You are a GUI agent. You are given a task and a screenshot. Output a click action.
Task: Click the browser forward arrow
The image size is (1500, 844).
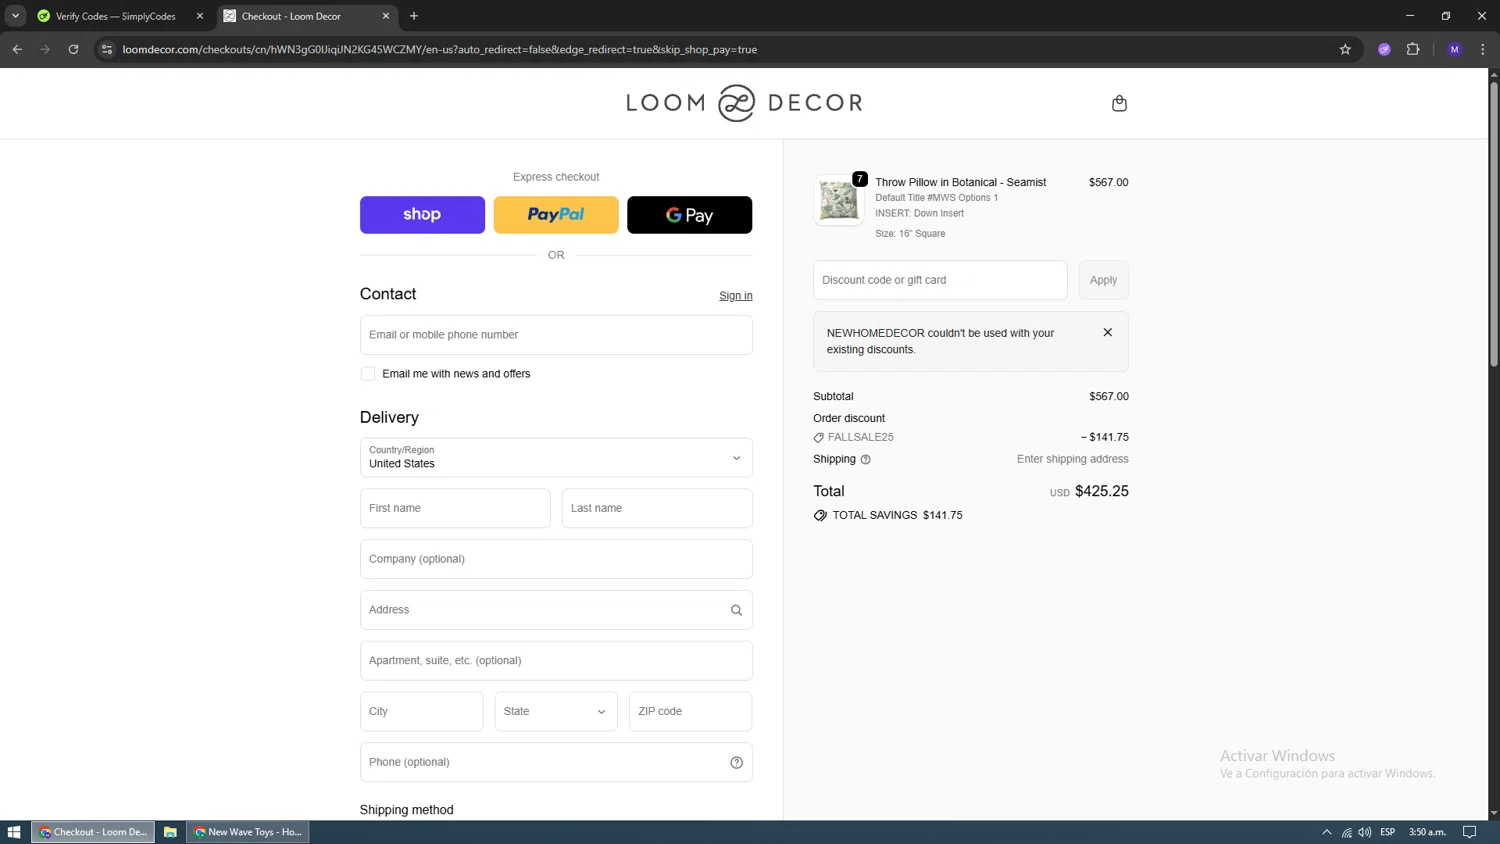click(45, 49)
